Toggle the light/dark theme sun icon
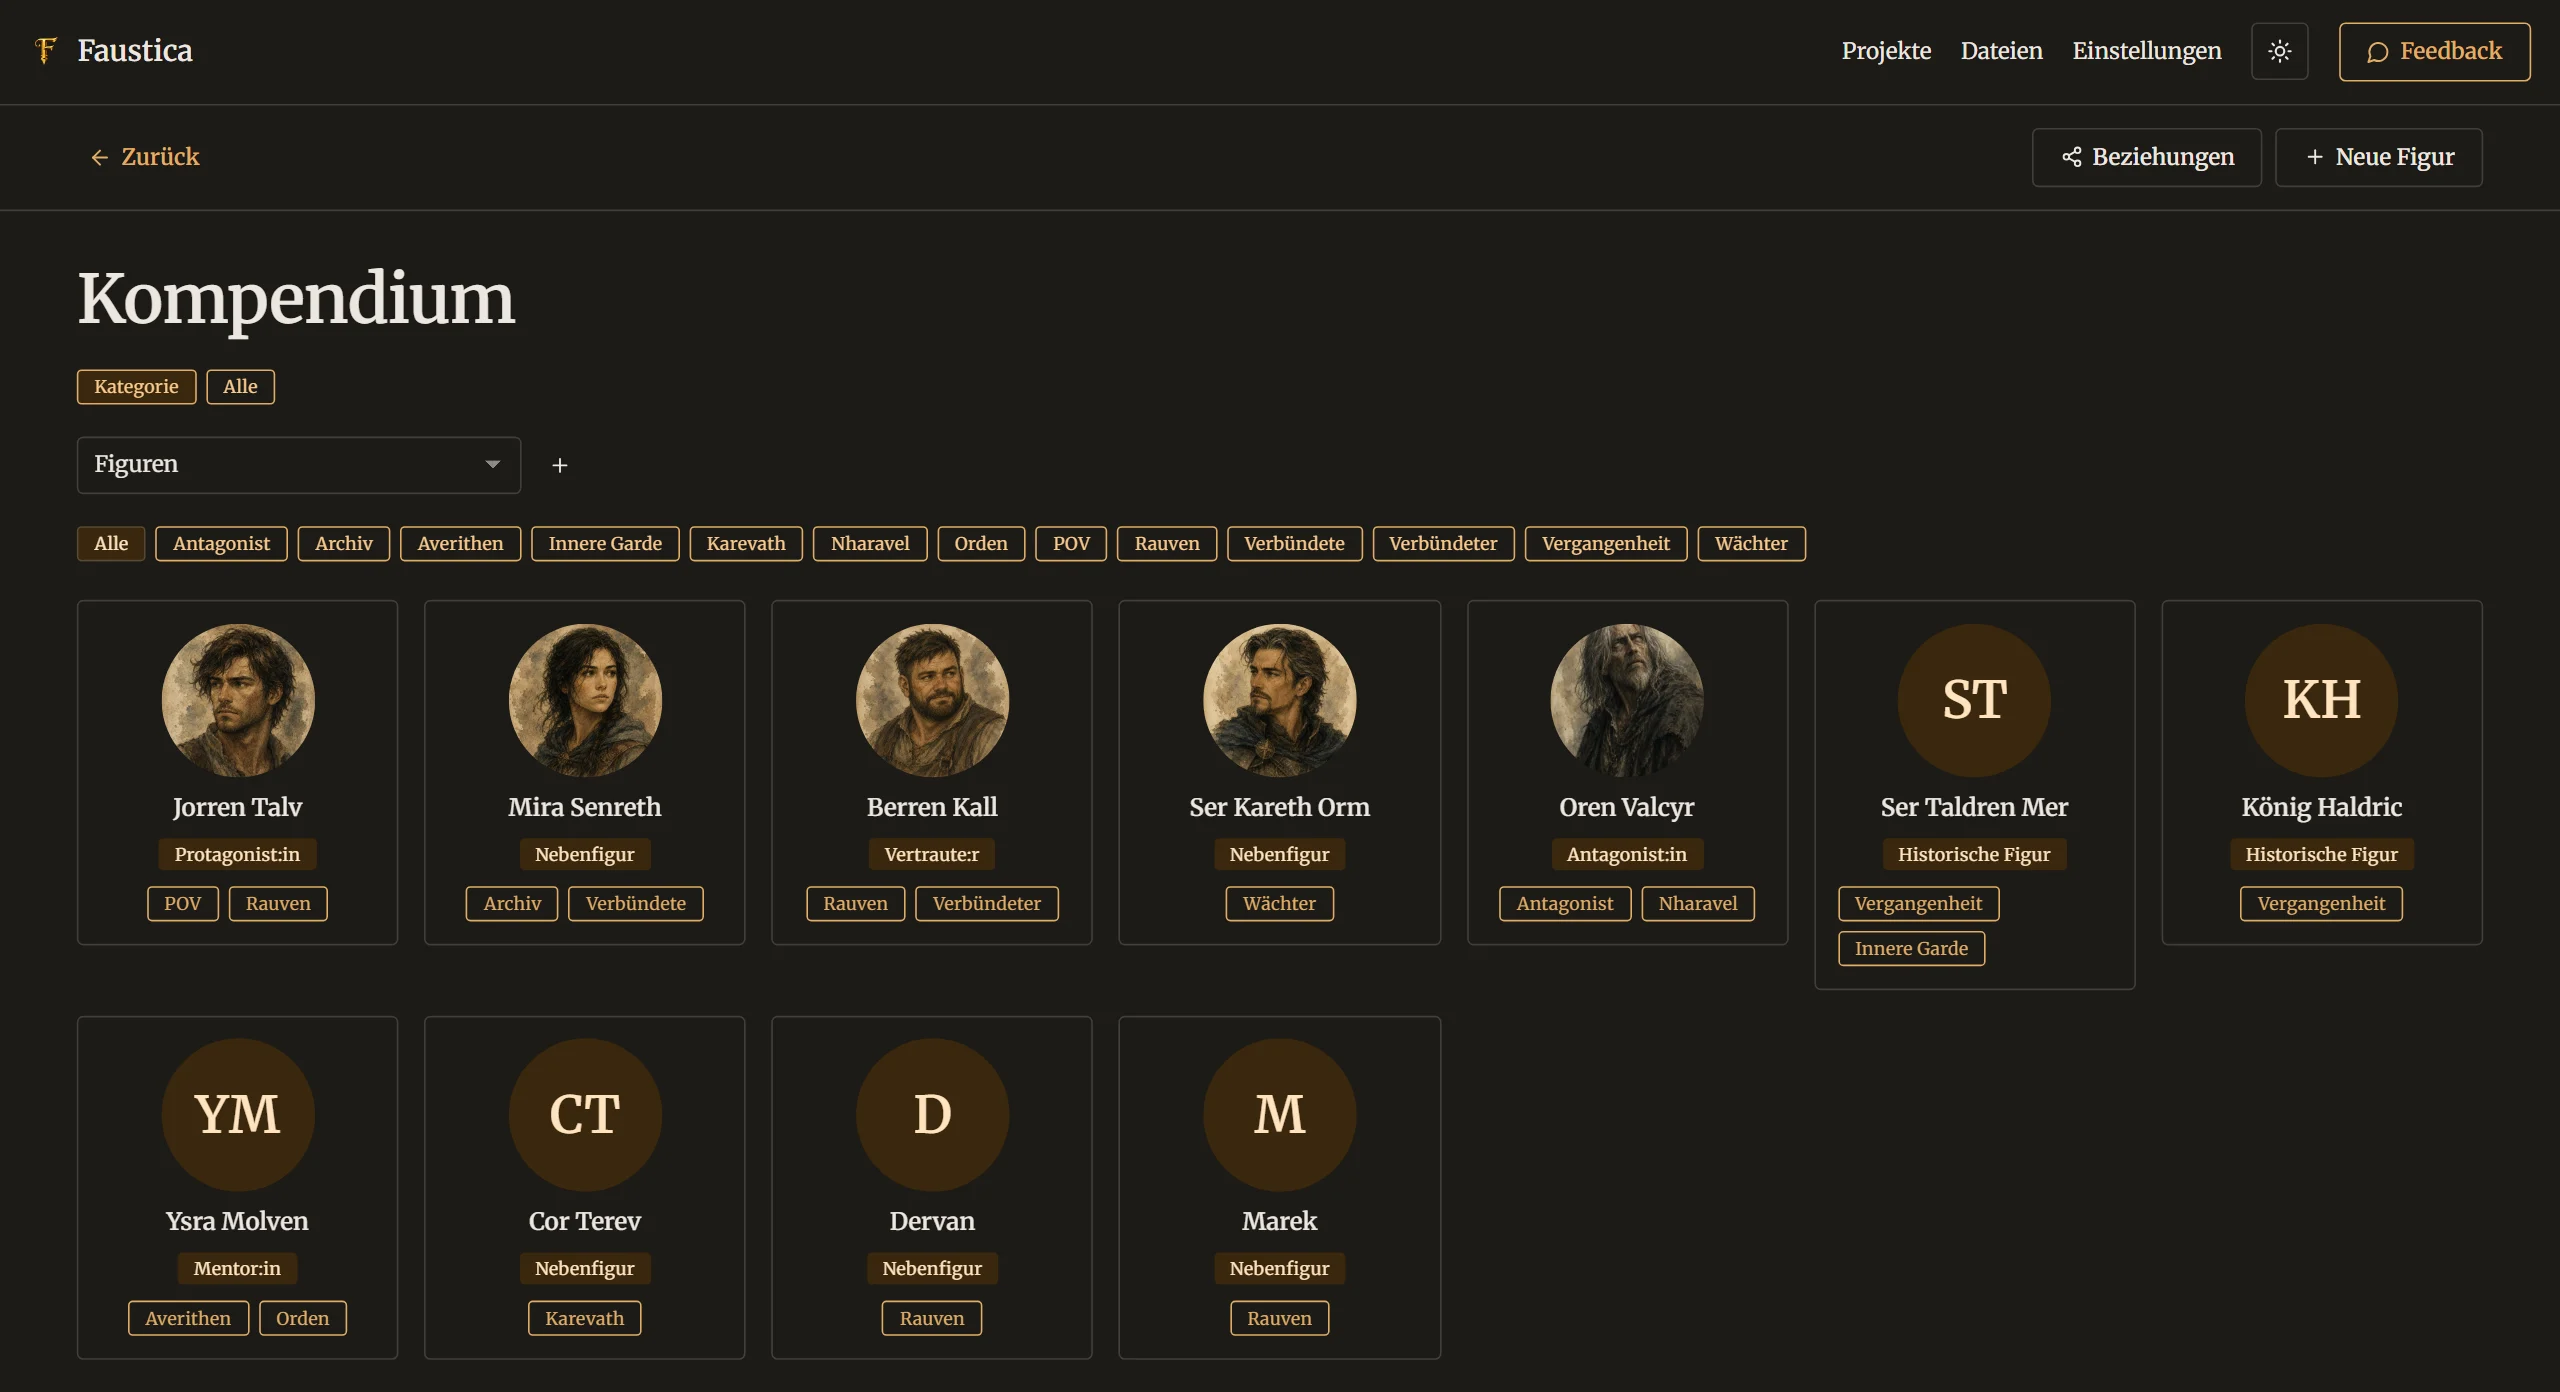 (2279, 51)
